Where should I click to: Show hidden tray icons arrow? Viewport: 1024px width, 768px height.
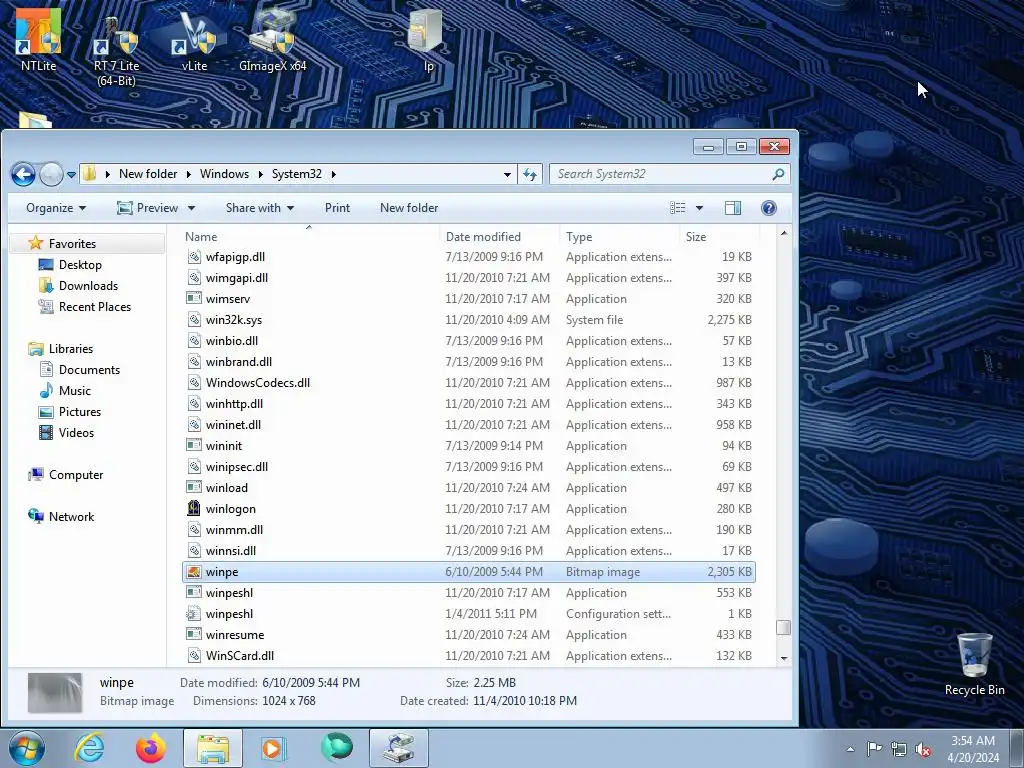point(850,749)
